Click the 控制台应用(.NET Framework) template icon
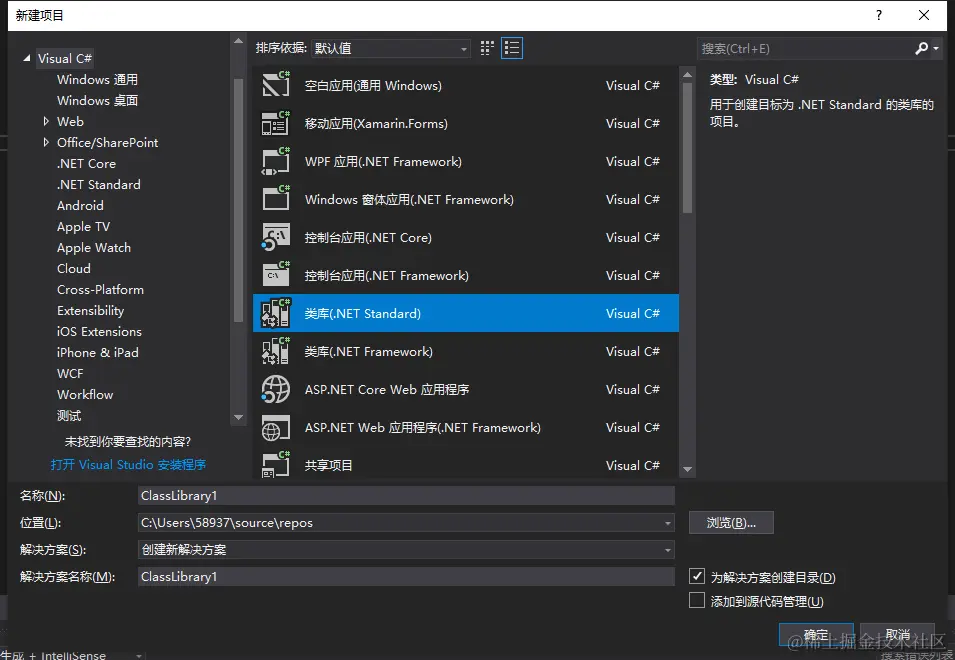This screenshot has height=660, width=955. point(276,275)
